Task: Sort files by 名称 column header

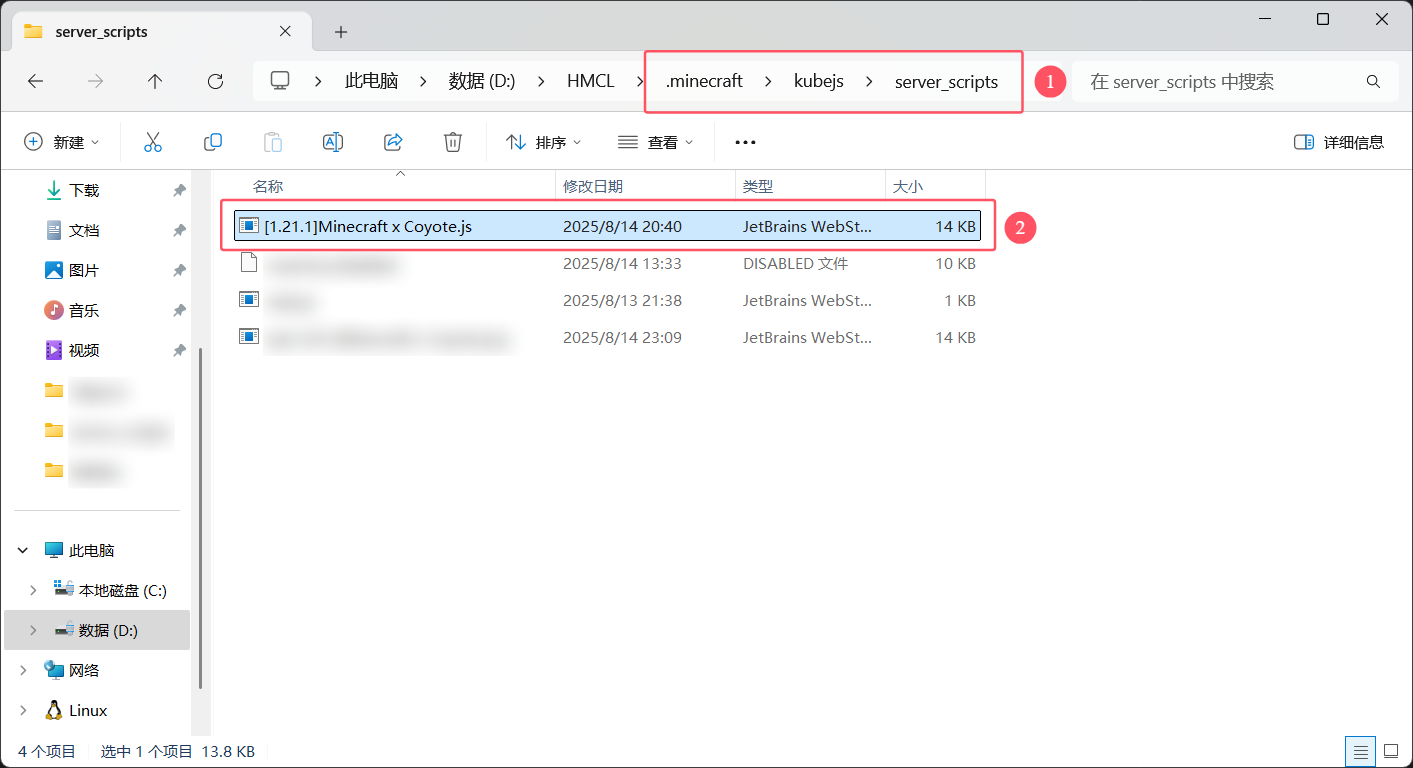Action: (400, 186)
